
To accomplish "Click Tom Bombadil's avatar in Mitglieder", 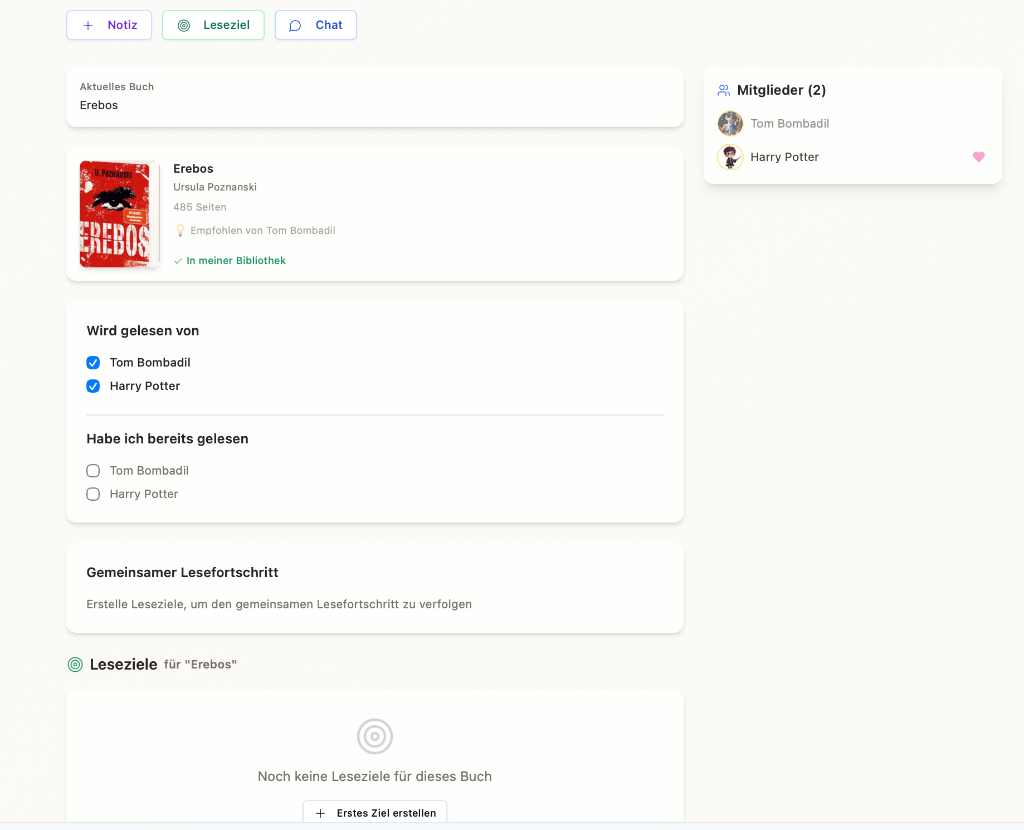I will (x=730, y=123).
